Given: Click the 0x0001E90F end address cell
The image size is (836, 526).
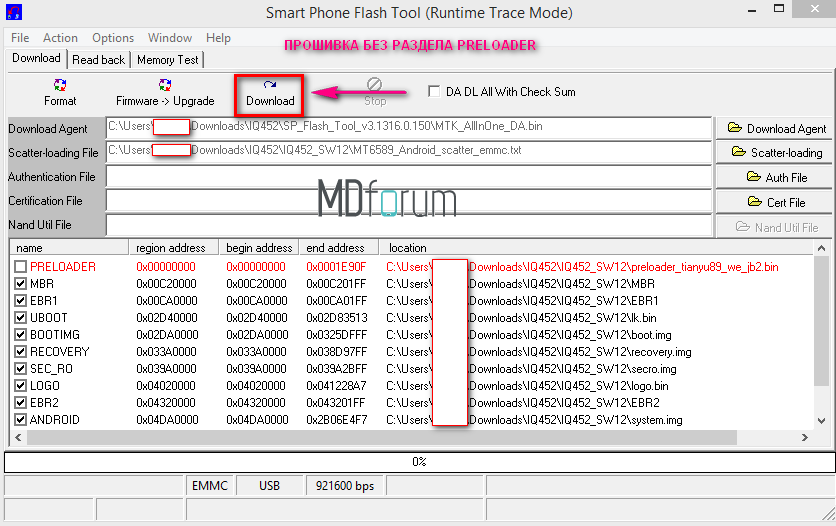Looking at the screenshot, I should [336, 266].
